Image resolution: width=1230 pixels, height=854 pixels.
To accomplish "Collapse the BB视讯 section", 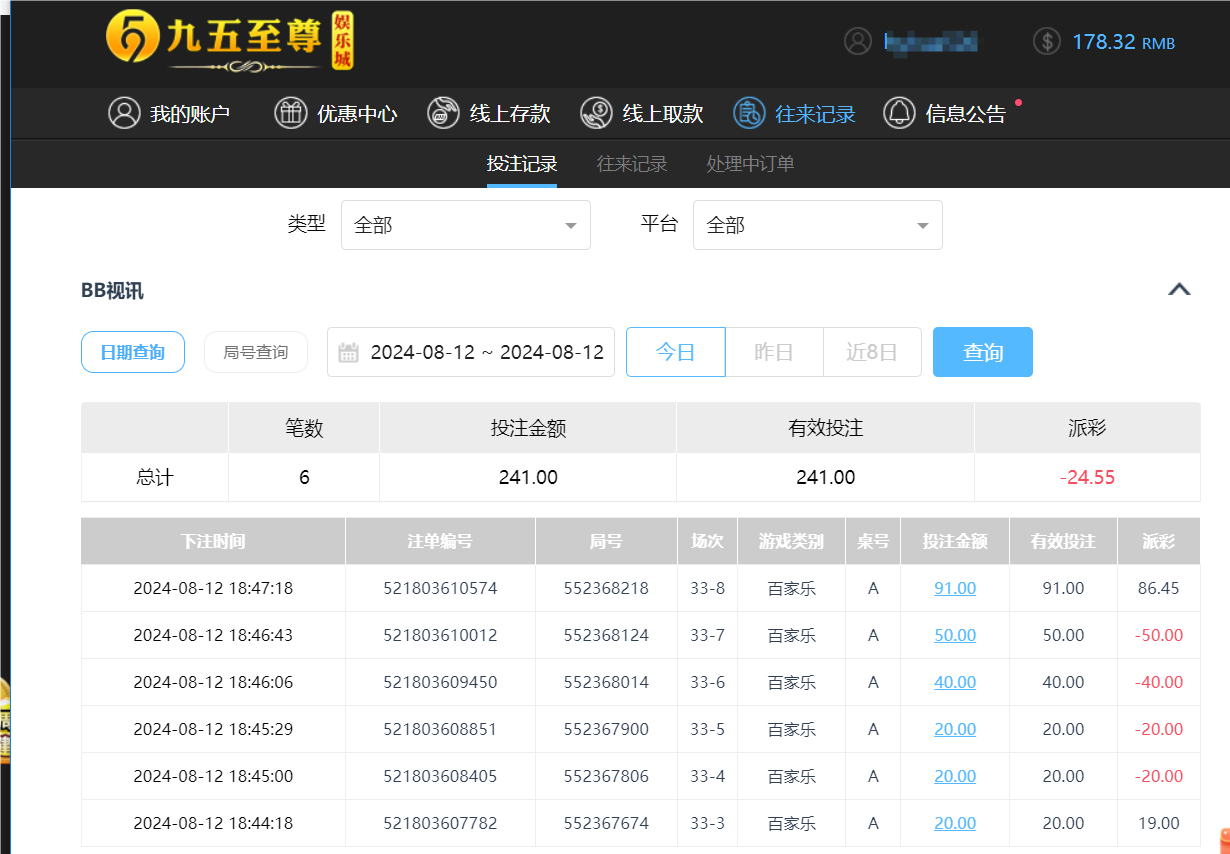I will click(1180, 289).
